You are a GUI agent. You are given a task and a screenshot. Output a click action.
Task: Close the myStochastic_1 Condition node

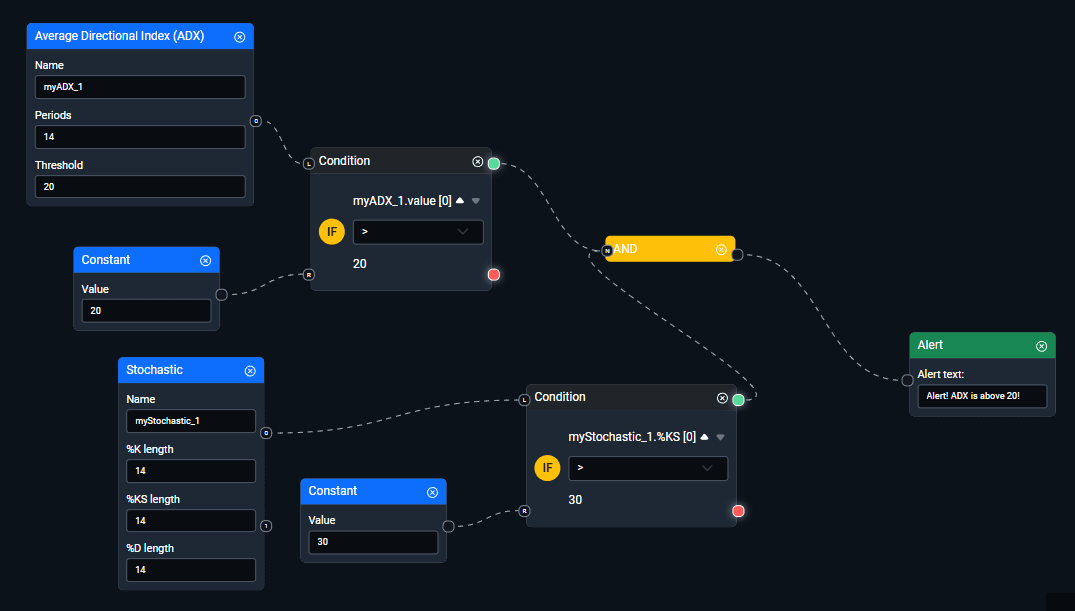pyautogui.click(x=722, y=398)
